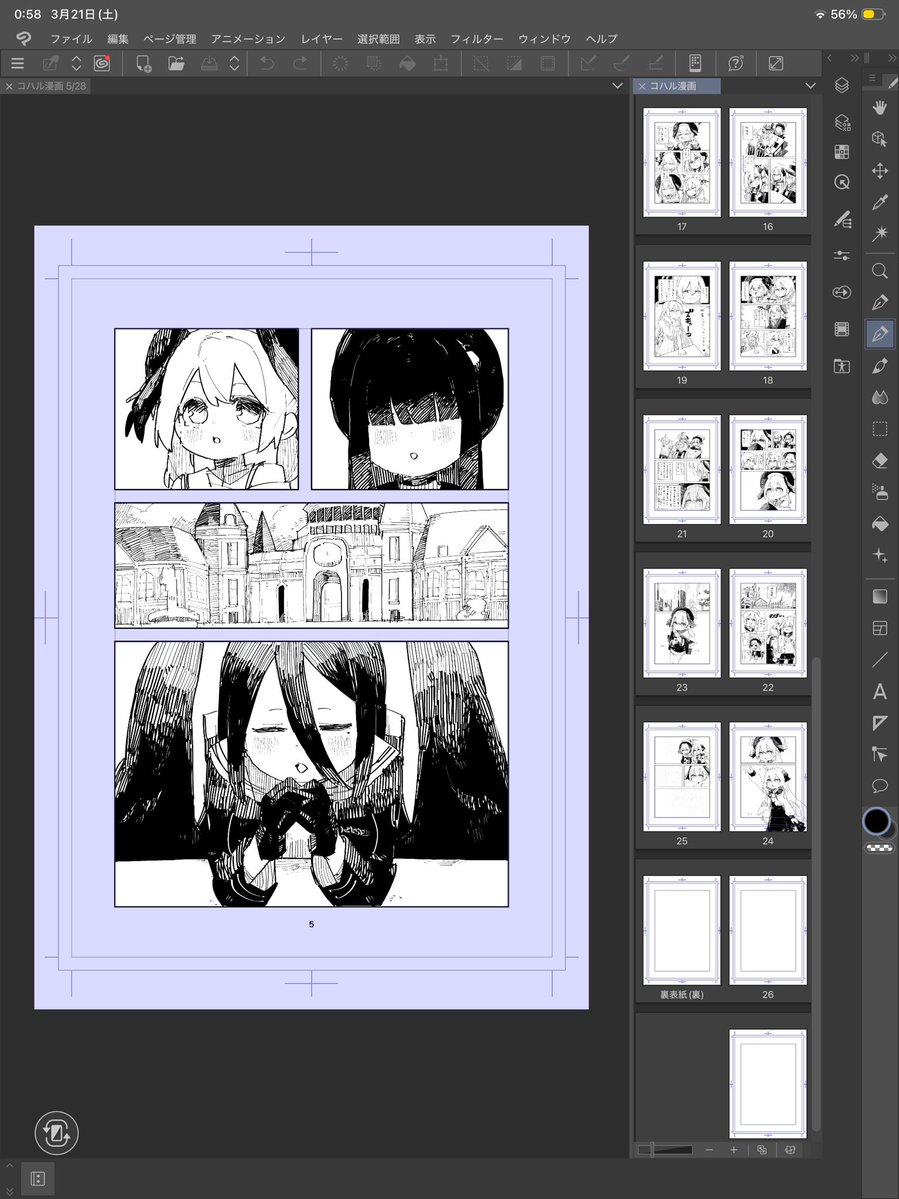The width and height of the screenshot is (899, 1199).
Task: Open page 23 thumbnail
Action: [681, 623]
